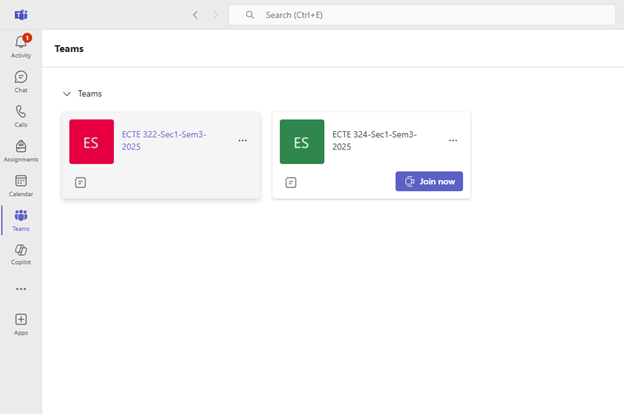The image size is (624, 414).
Task: Open the Apps store icon
Action: tap(21, 324)
